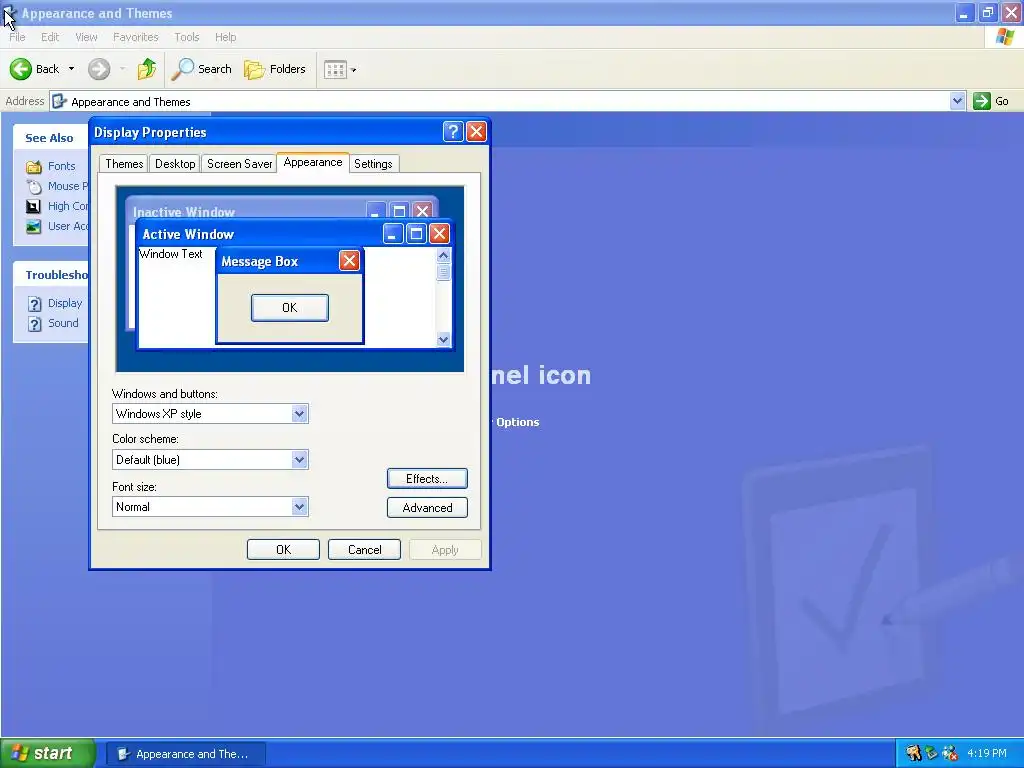Click preview Message Box OK button

(x=290, y=308)
